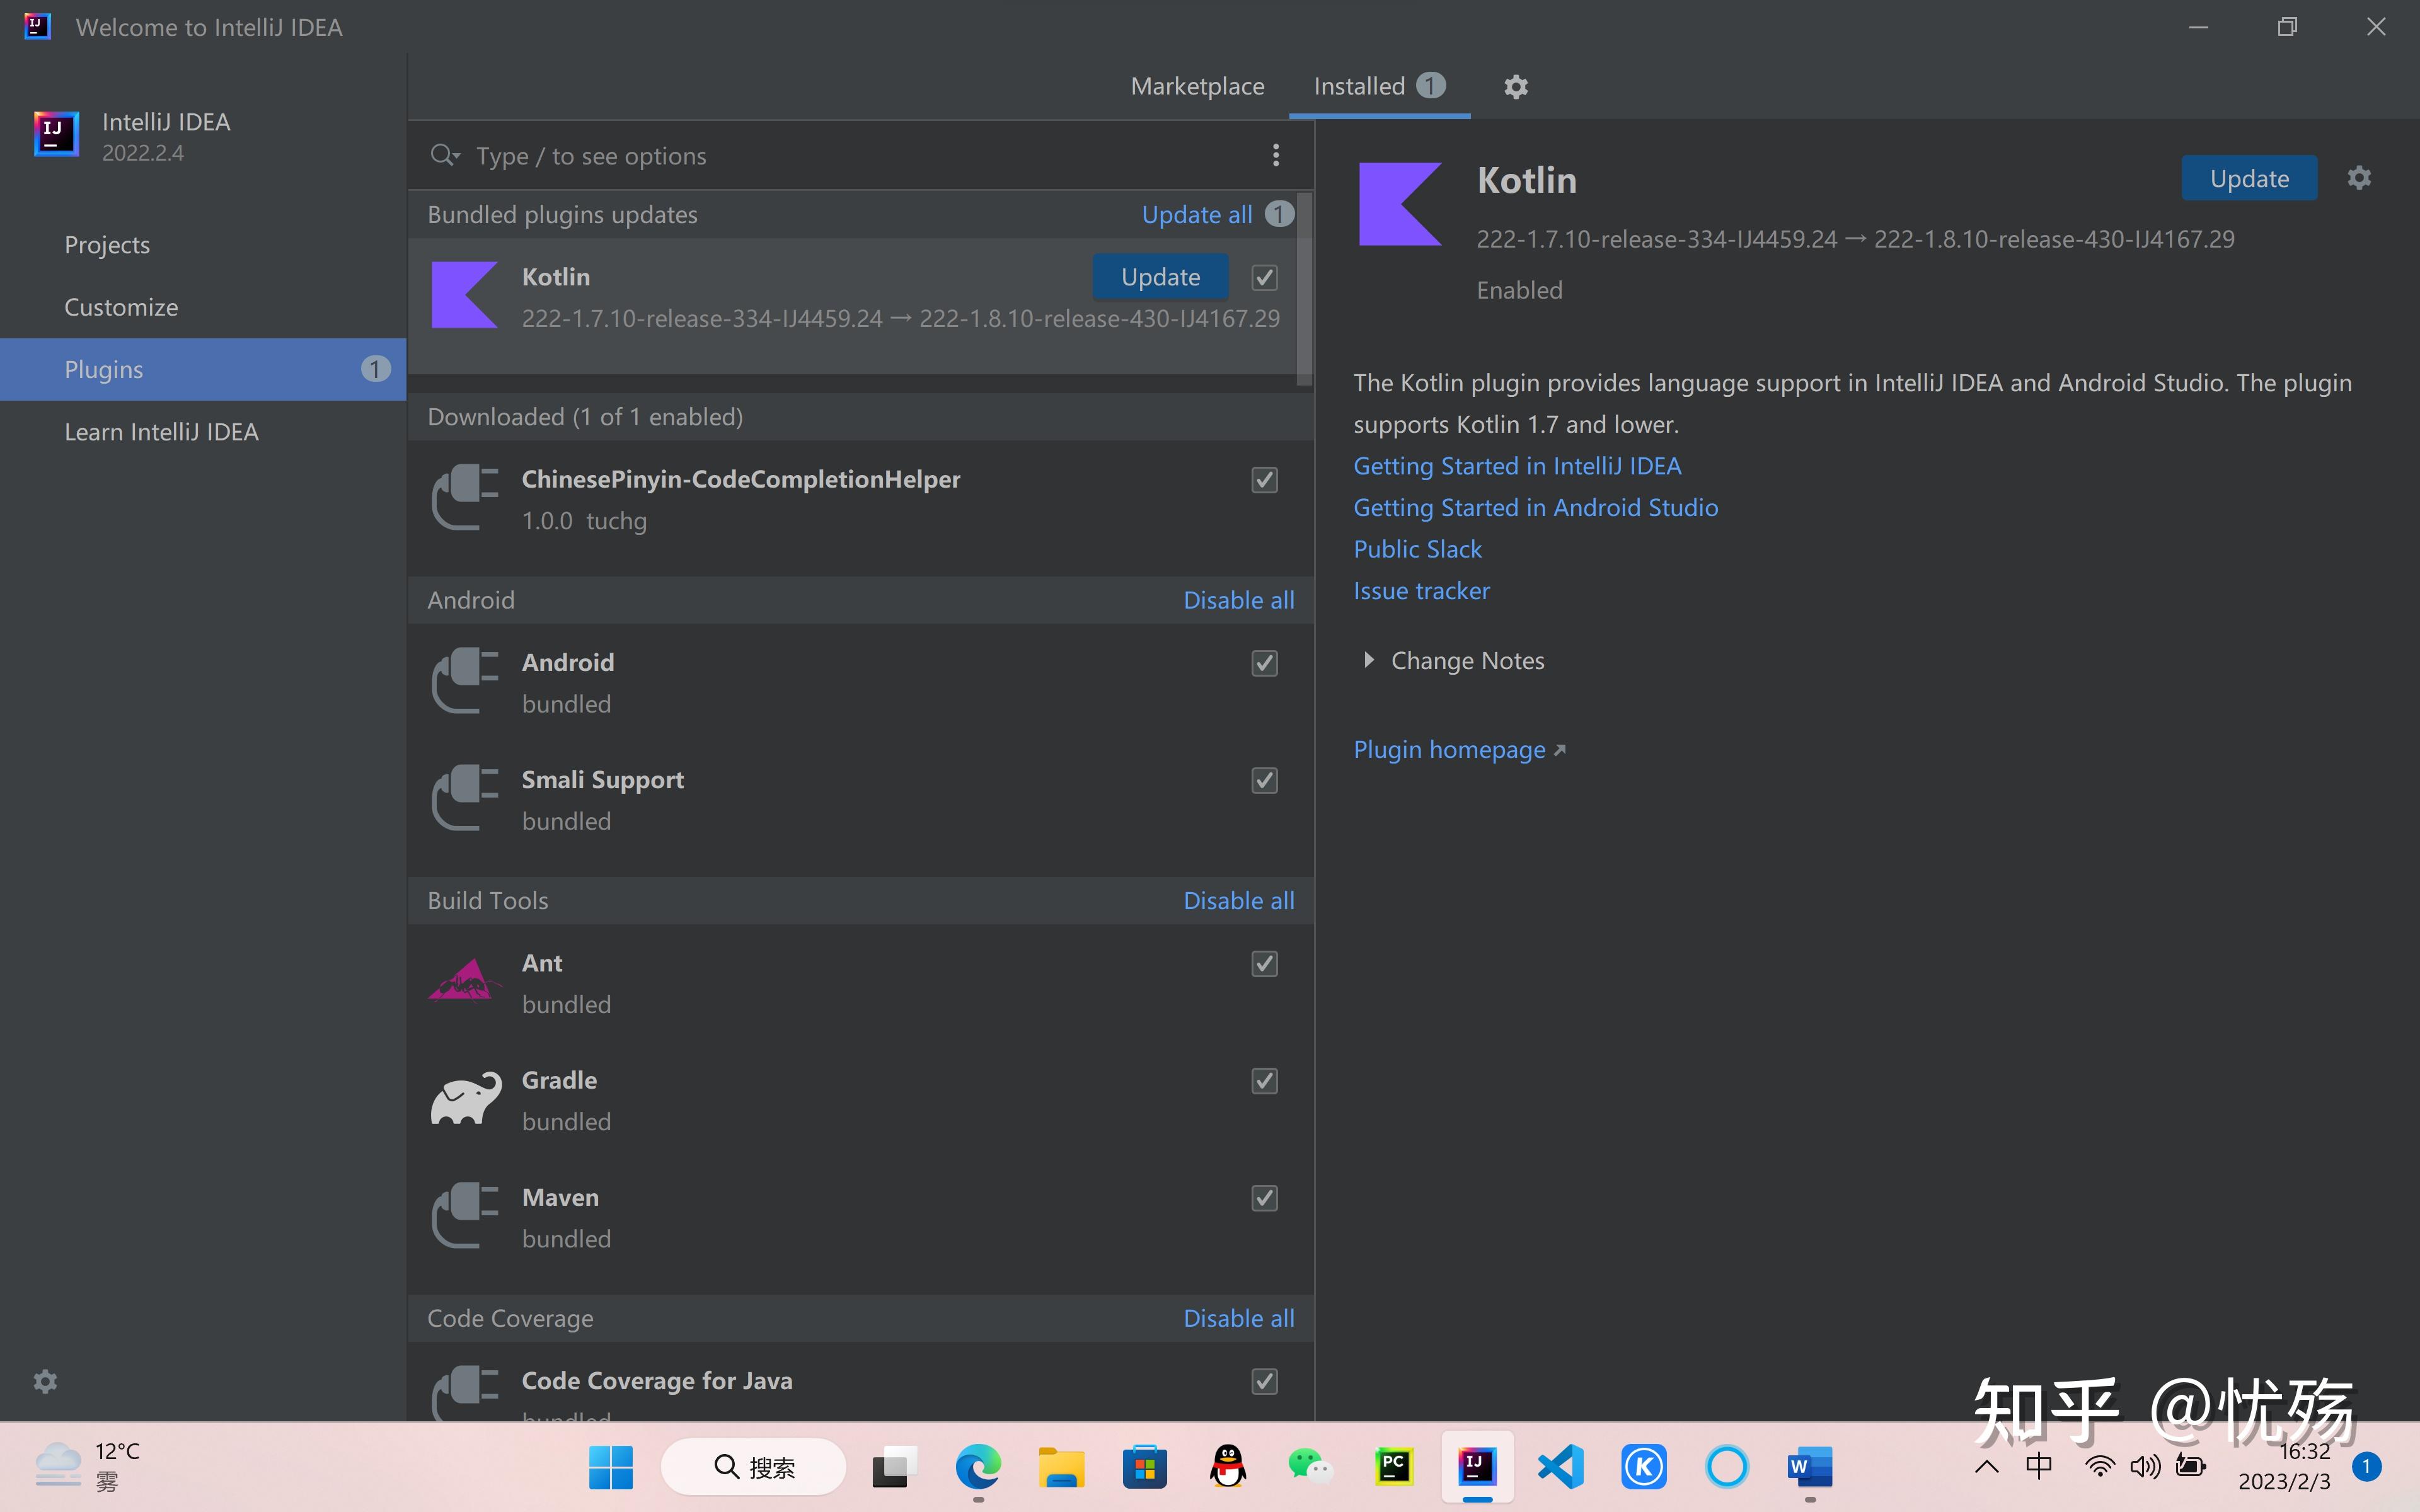
Task: Open the three-dot options menu by search
Action: (1275, 155)
